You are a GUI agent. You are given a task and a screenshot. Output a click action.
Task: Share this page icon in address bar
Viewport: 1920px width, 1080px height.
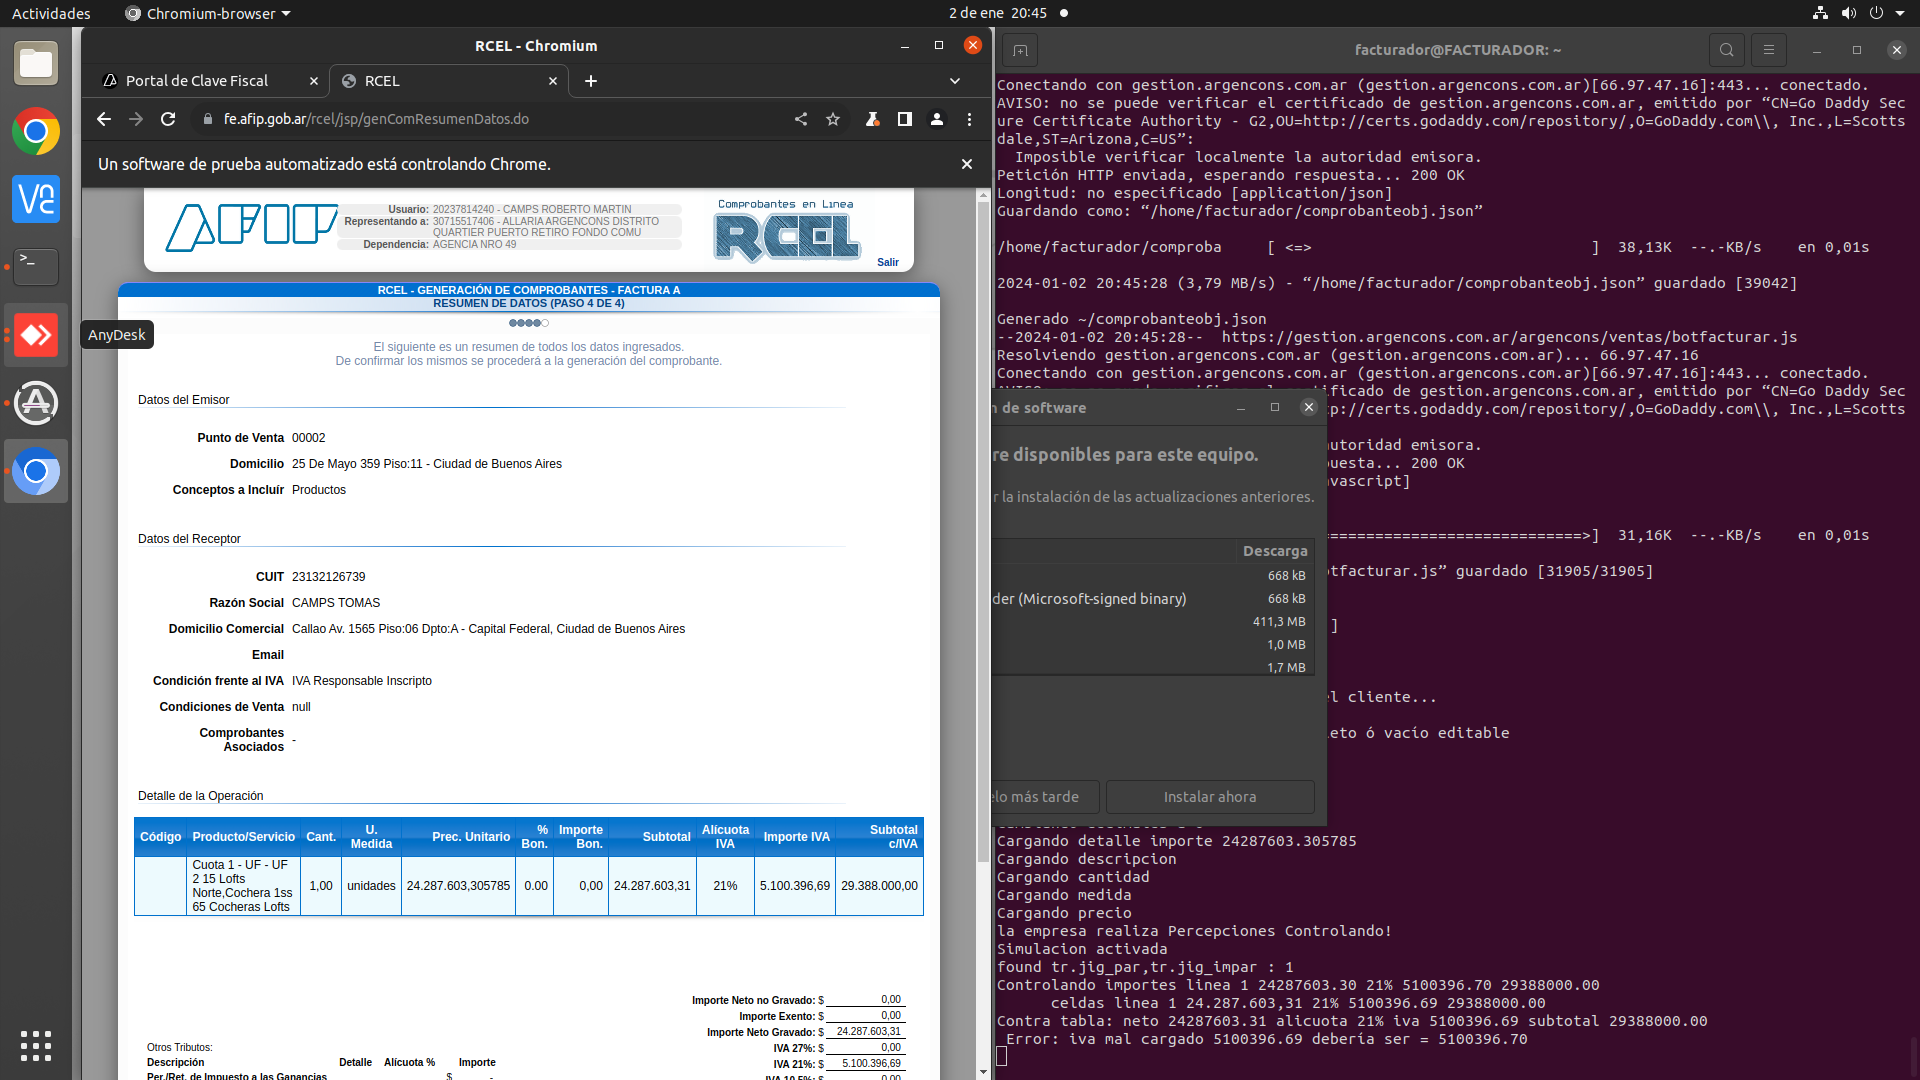(801, 119)
